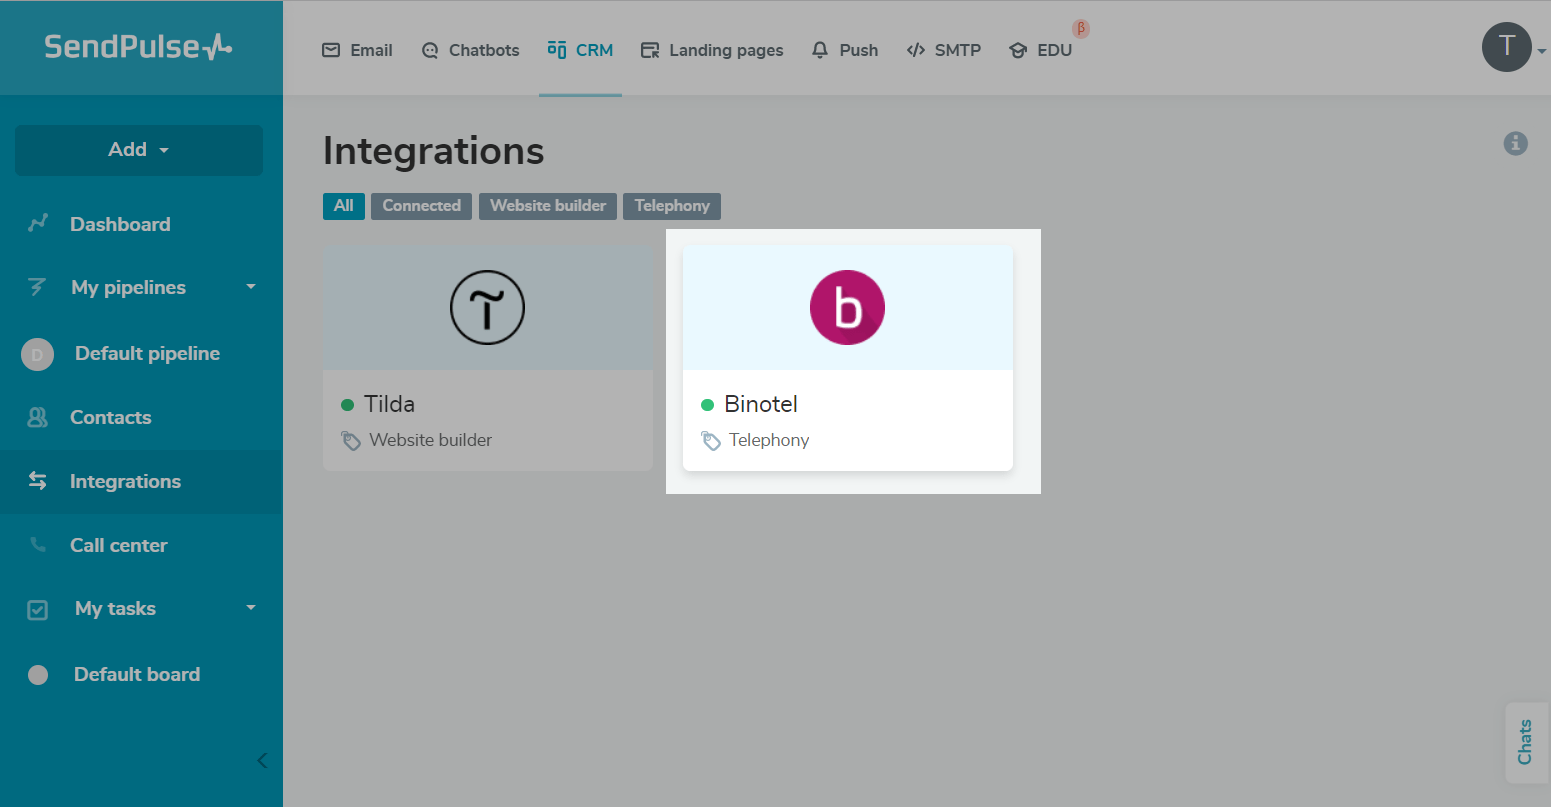1551x807 pixels.
Task: Expand the My pipelines section
Action: [251, 287]
